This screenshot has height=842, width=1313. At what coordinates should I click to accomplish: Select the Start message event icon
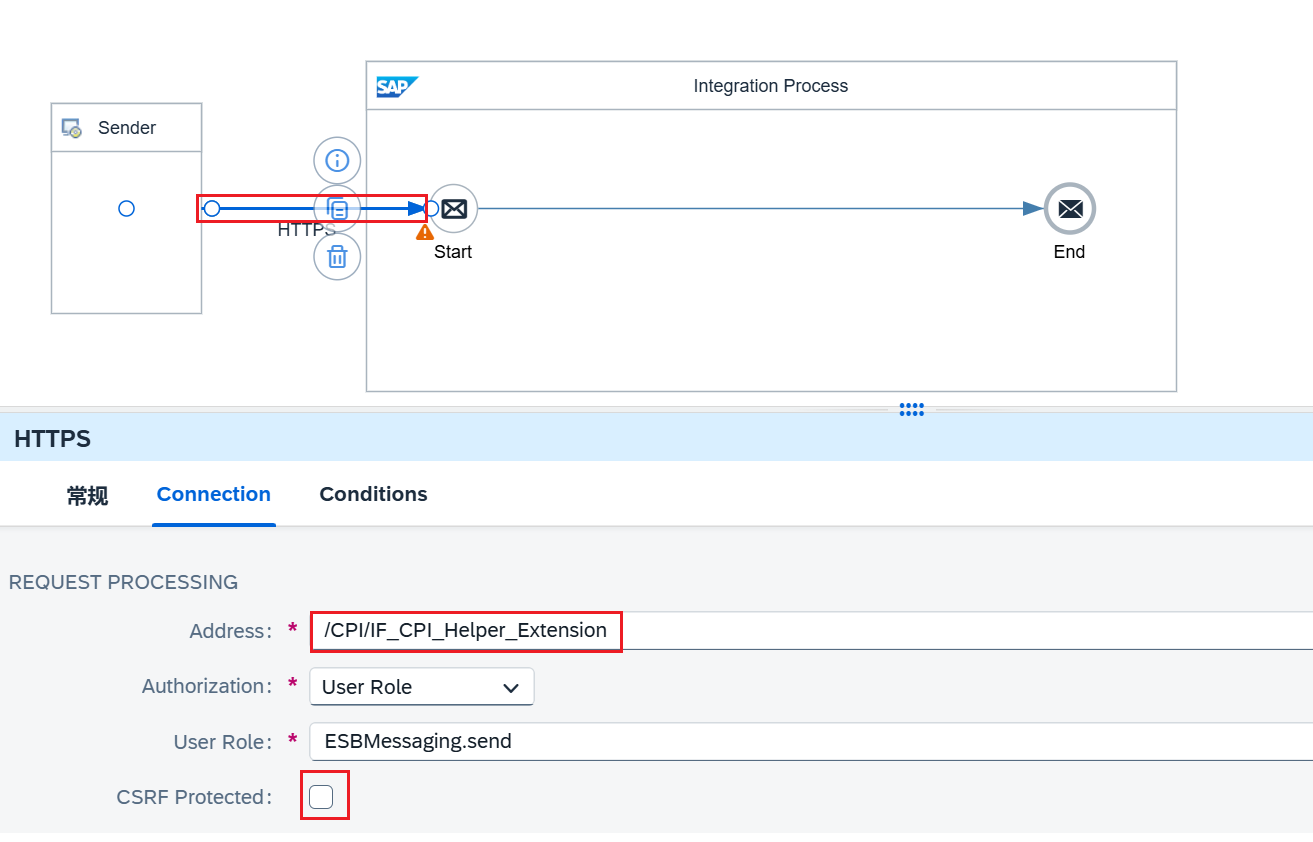pyautogui.click(x=454, y=209)
